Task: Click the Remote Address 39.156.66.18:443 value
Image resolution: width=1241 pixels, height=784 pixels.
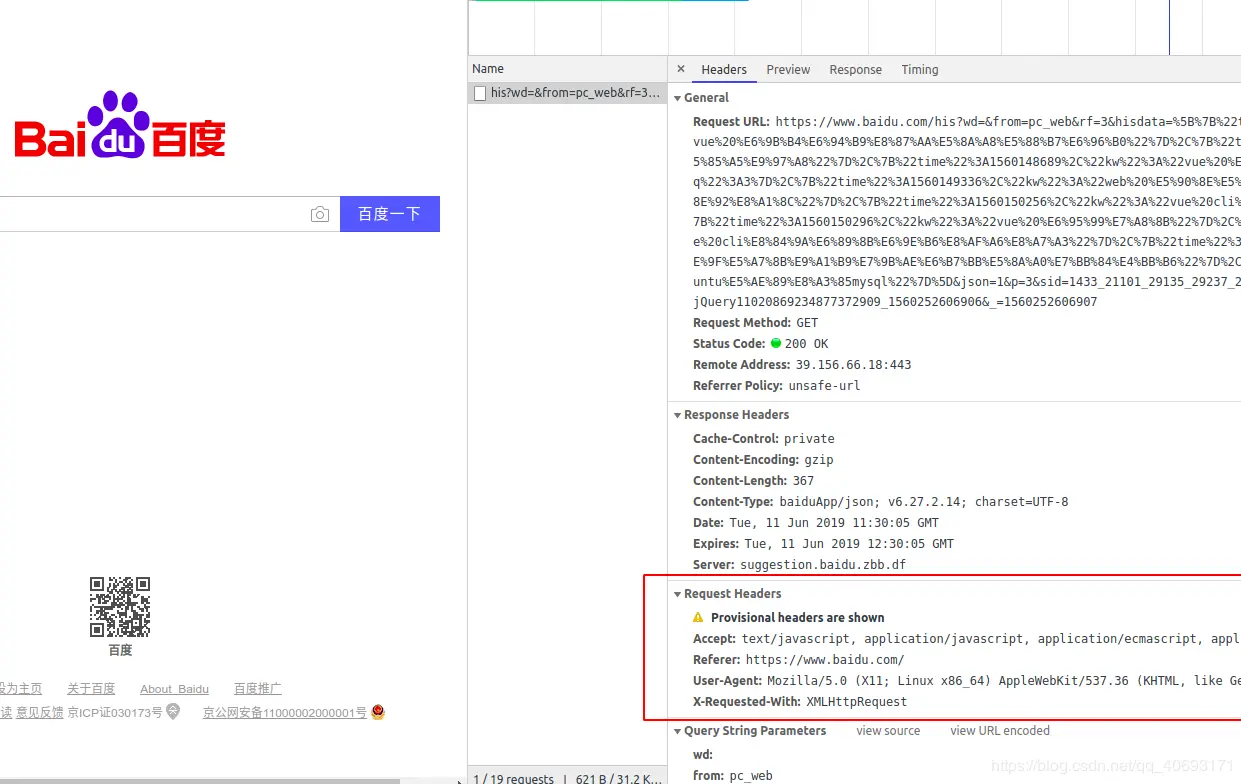Action: [854, 365]
